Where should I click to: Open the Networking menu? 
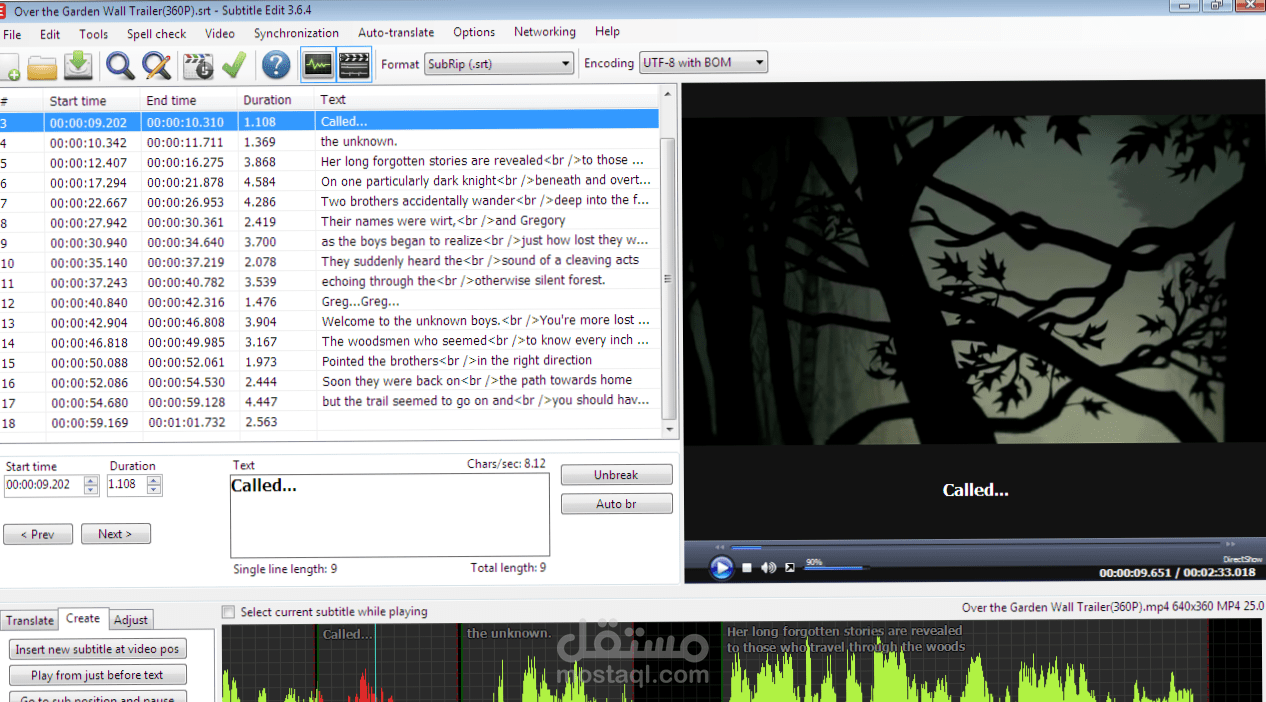545,32
